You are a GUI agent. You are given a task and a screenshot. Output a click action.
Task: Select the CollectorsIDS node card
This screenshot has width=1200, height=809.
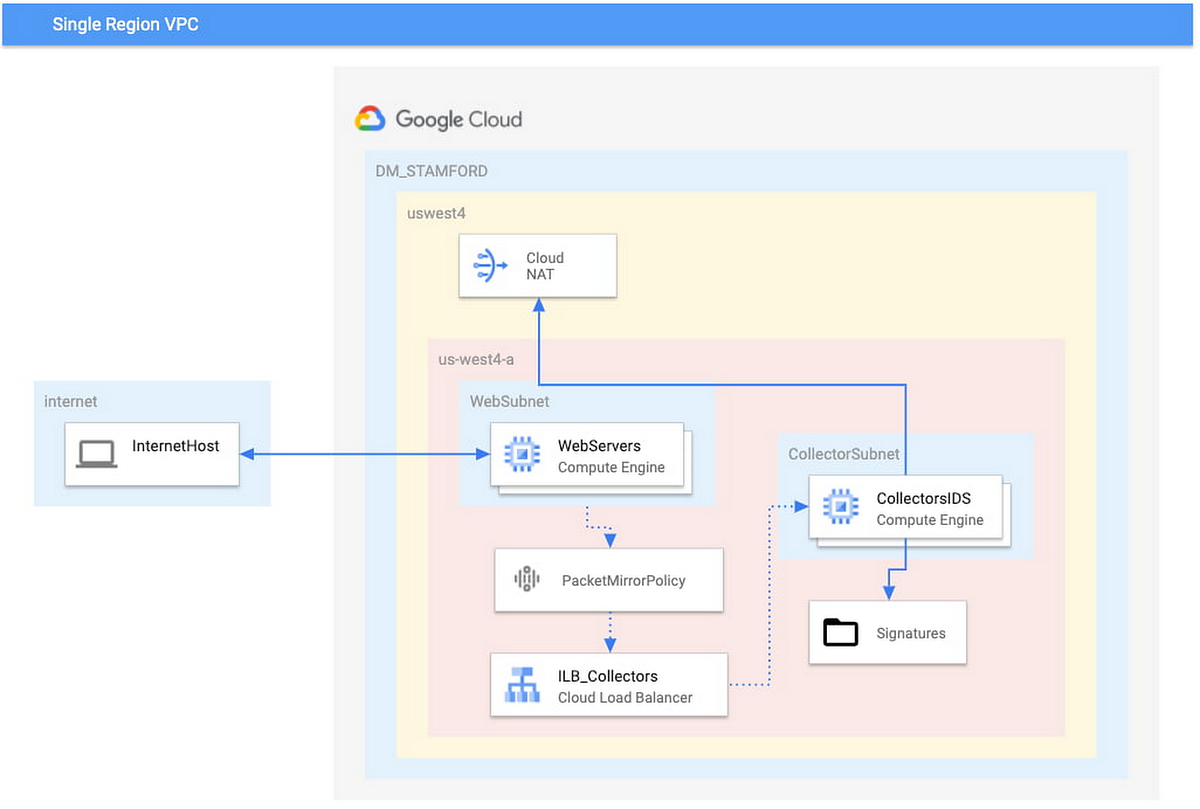(905, 508)
